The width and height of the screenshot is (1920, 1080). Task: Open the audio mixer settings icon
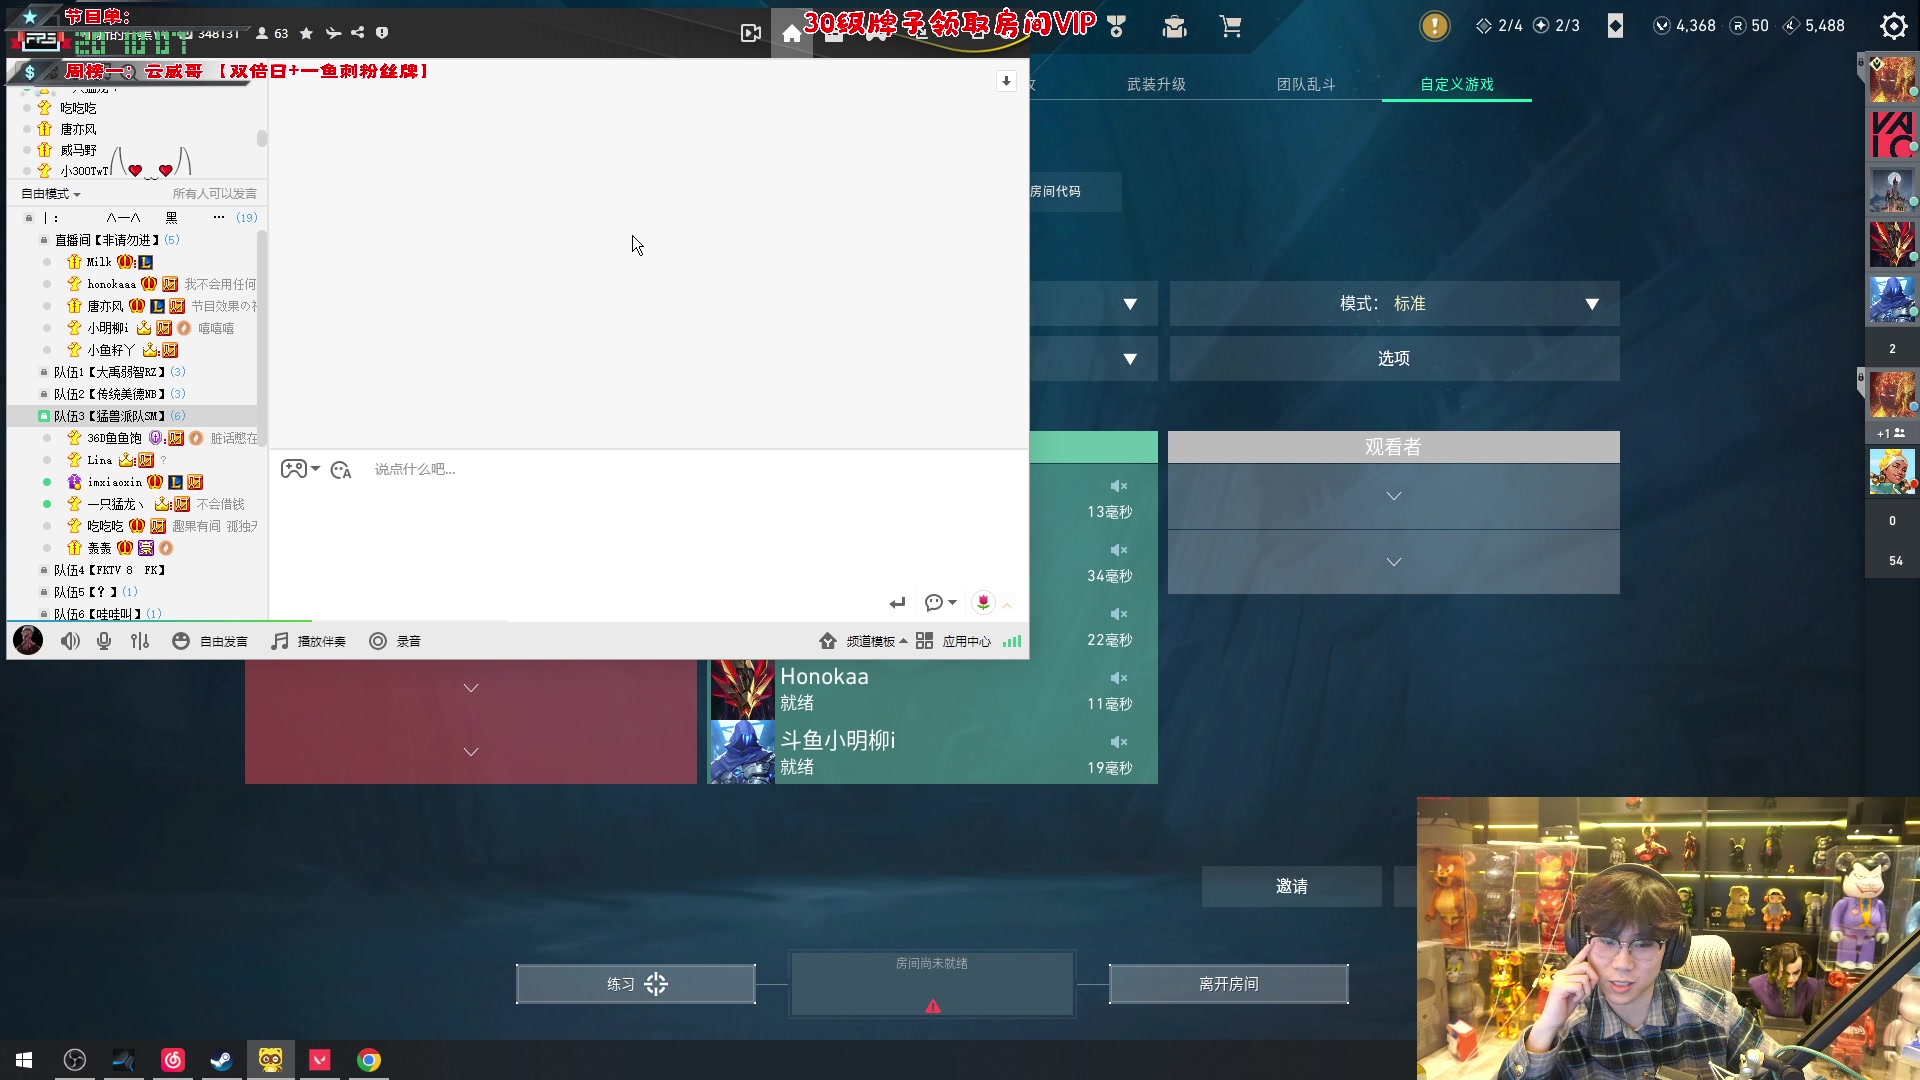coord(140,641)
